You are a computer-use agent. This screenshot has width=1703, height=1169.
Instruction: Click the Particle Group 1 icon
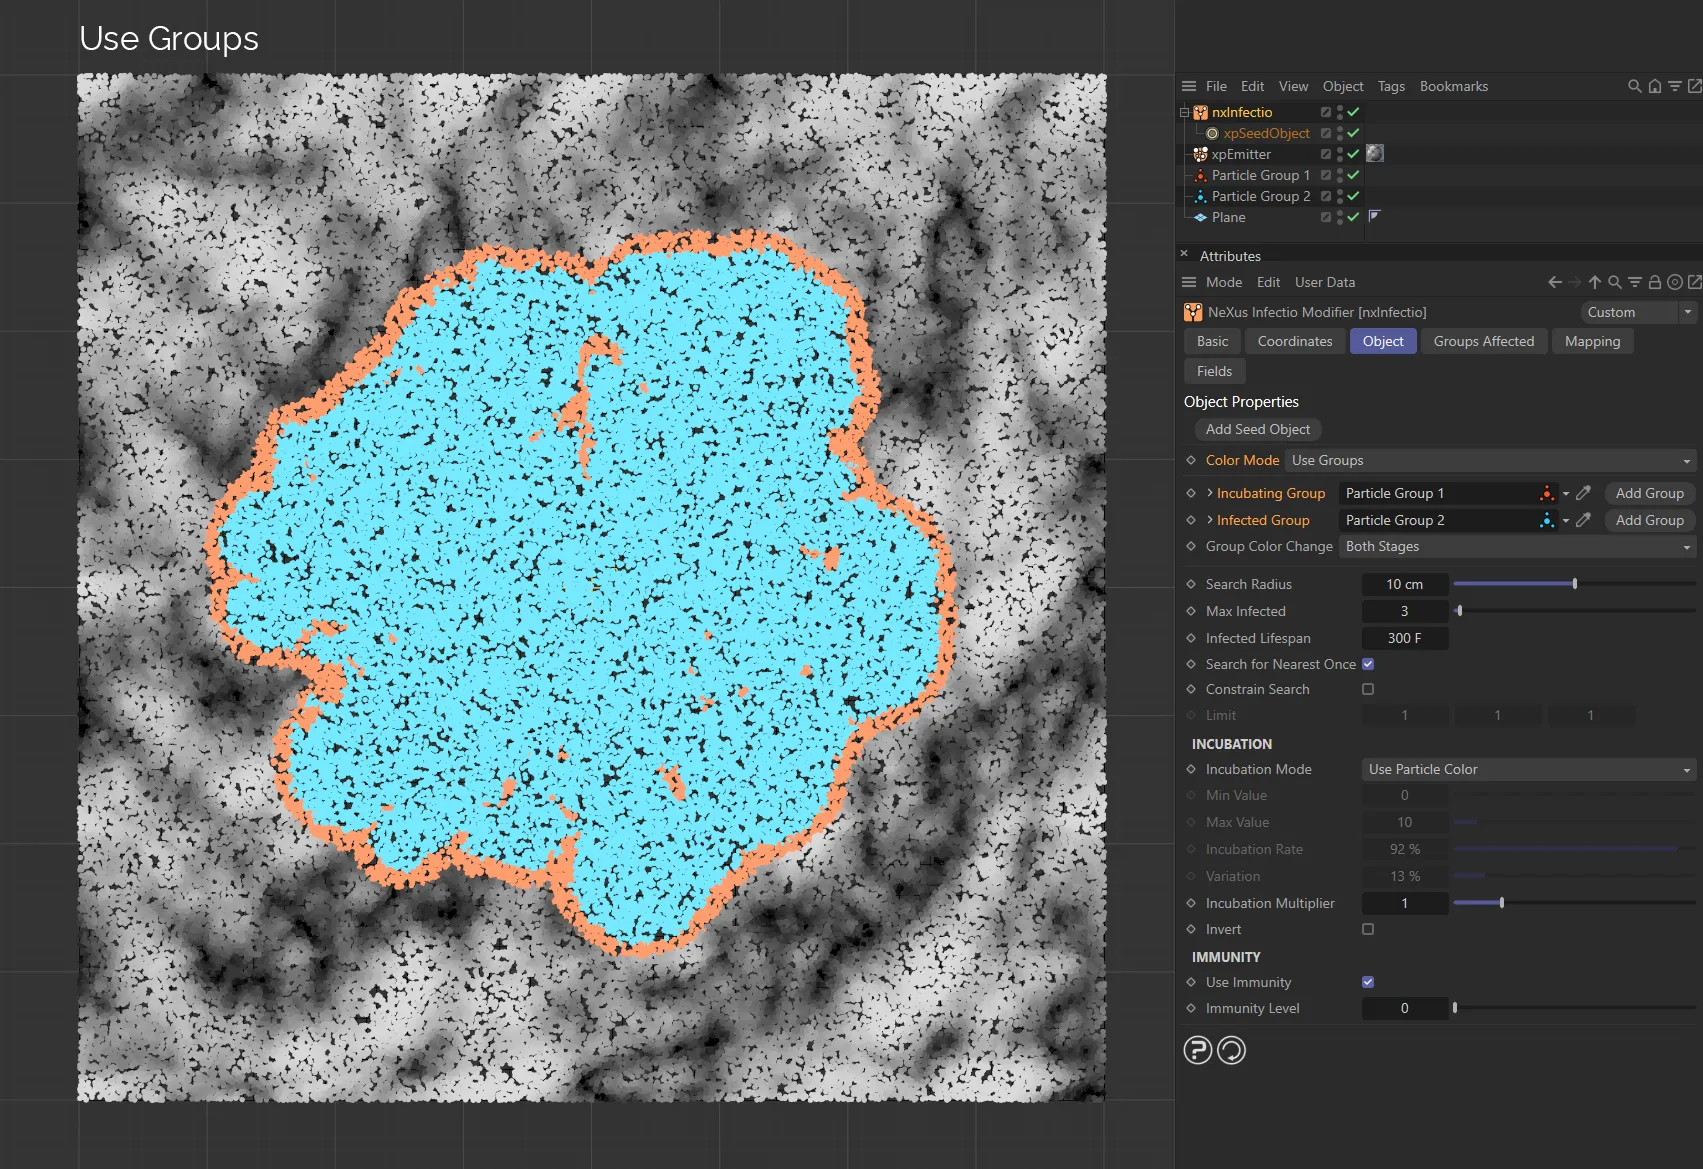1200,175
